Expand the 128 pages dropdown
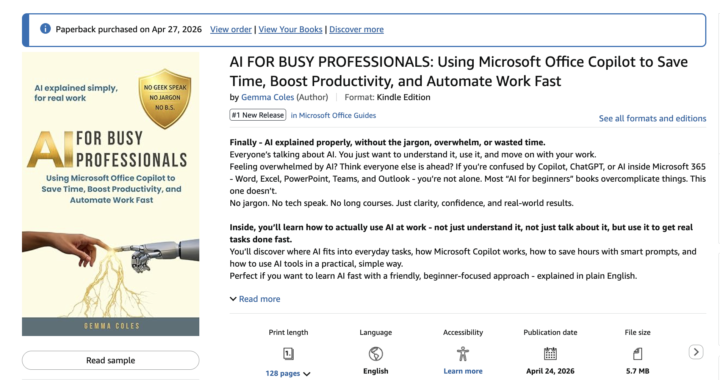This screenshot has height=380, width=720. [x=288, y=374]
